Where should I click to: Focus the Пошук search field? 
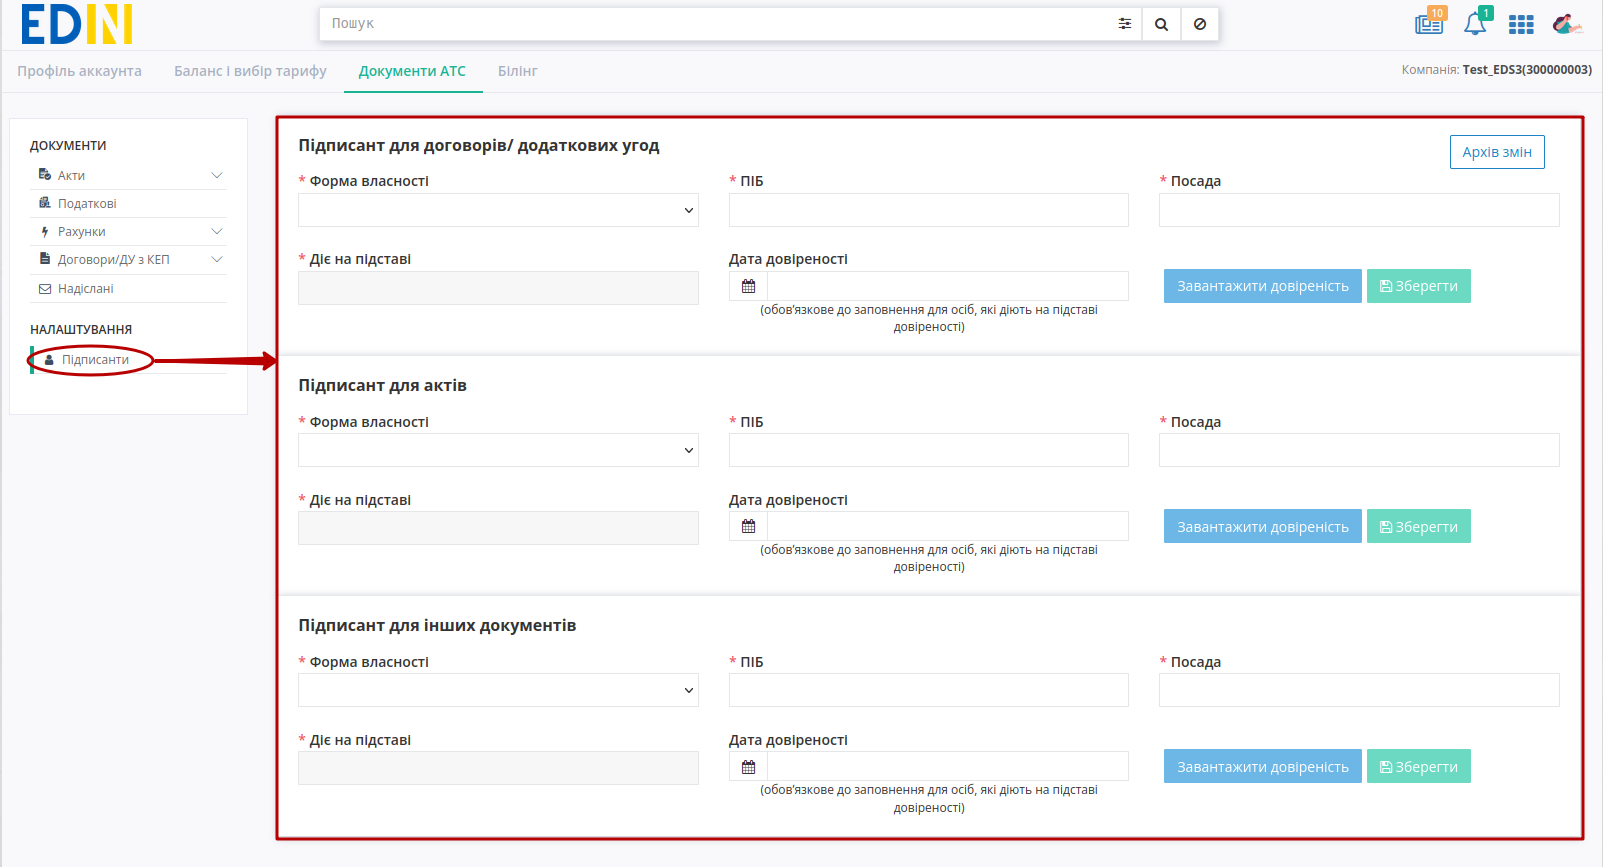[x=715, y=24]
